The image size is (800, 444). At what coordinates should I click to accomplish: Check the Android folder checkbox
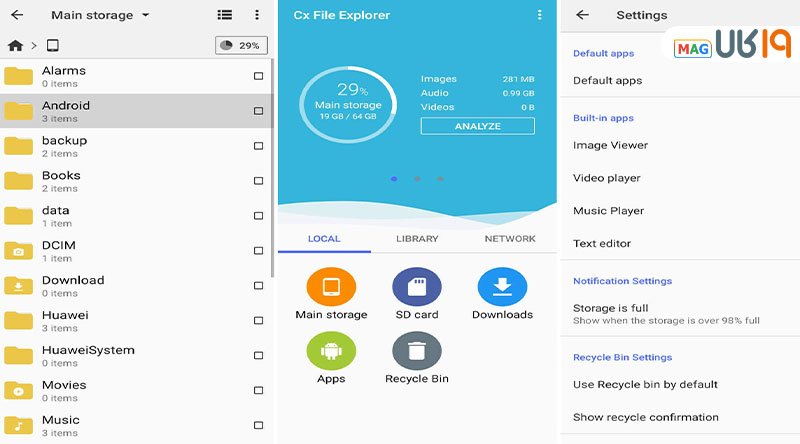[x=259, y=111]
